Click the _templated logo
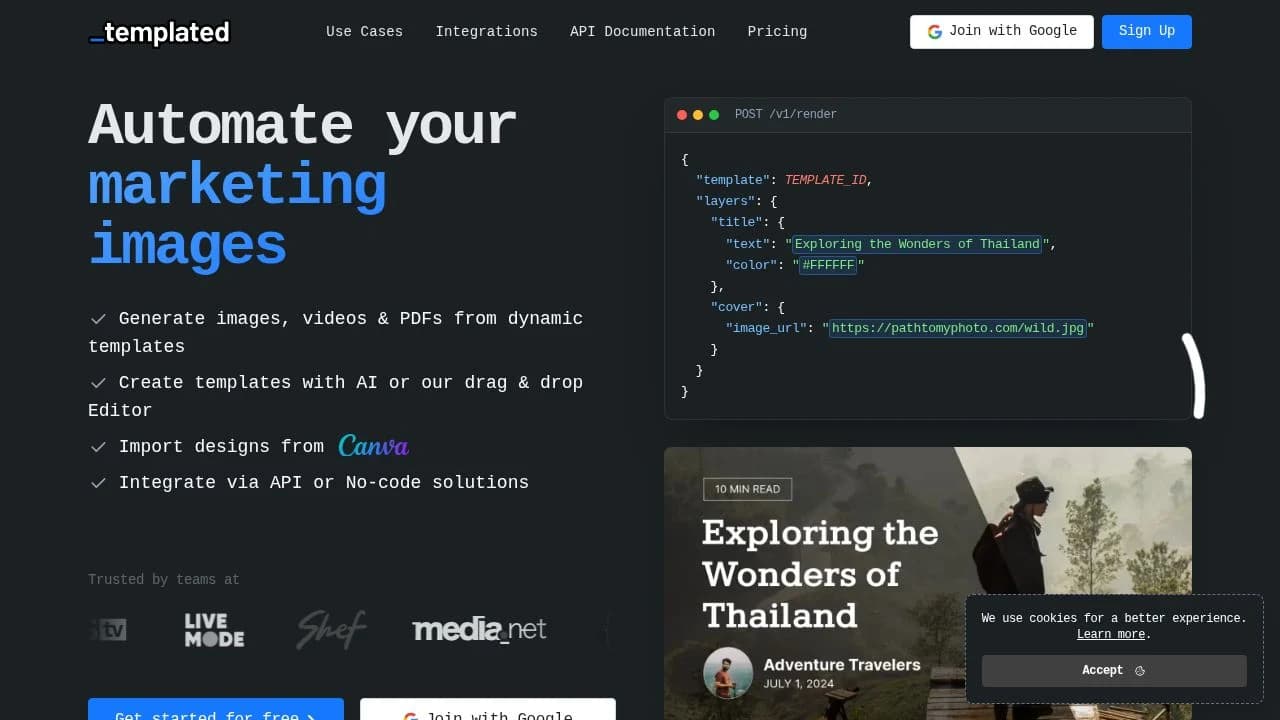The image size is (1280, 720). 159,32
